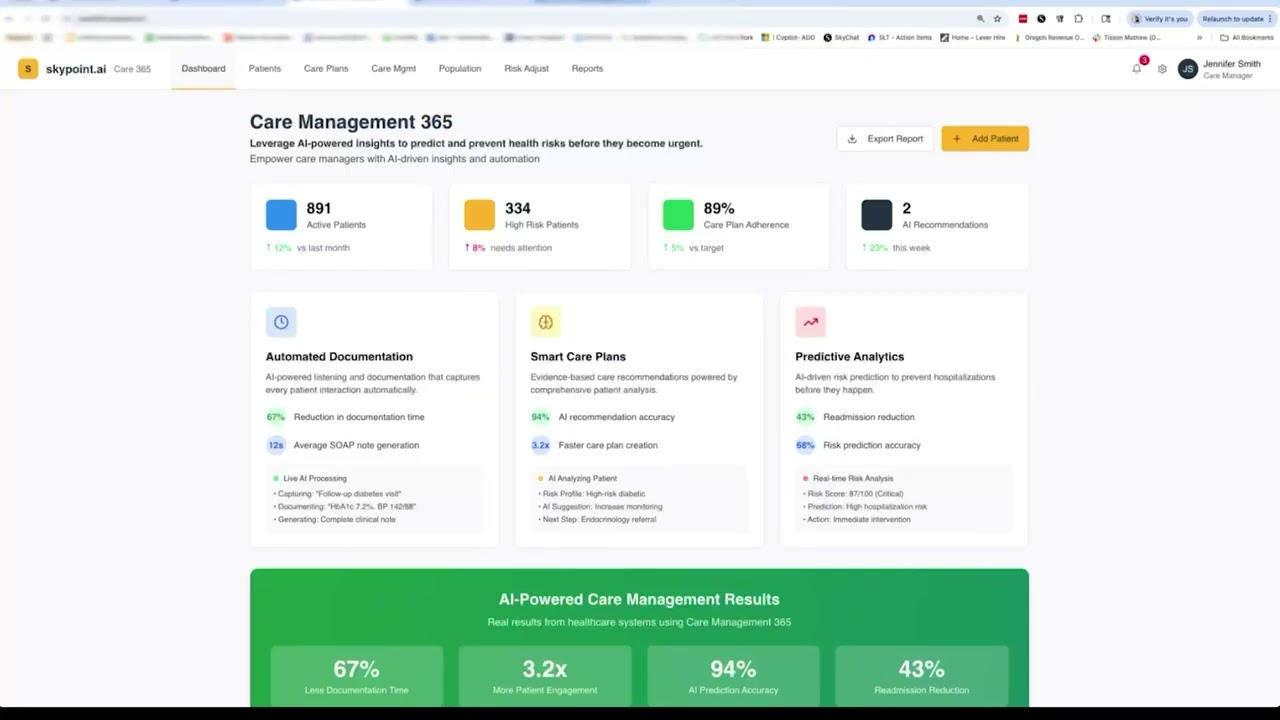
Task: Click the Automated Documentation clock icon
Action: [x=281, y=322]
